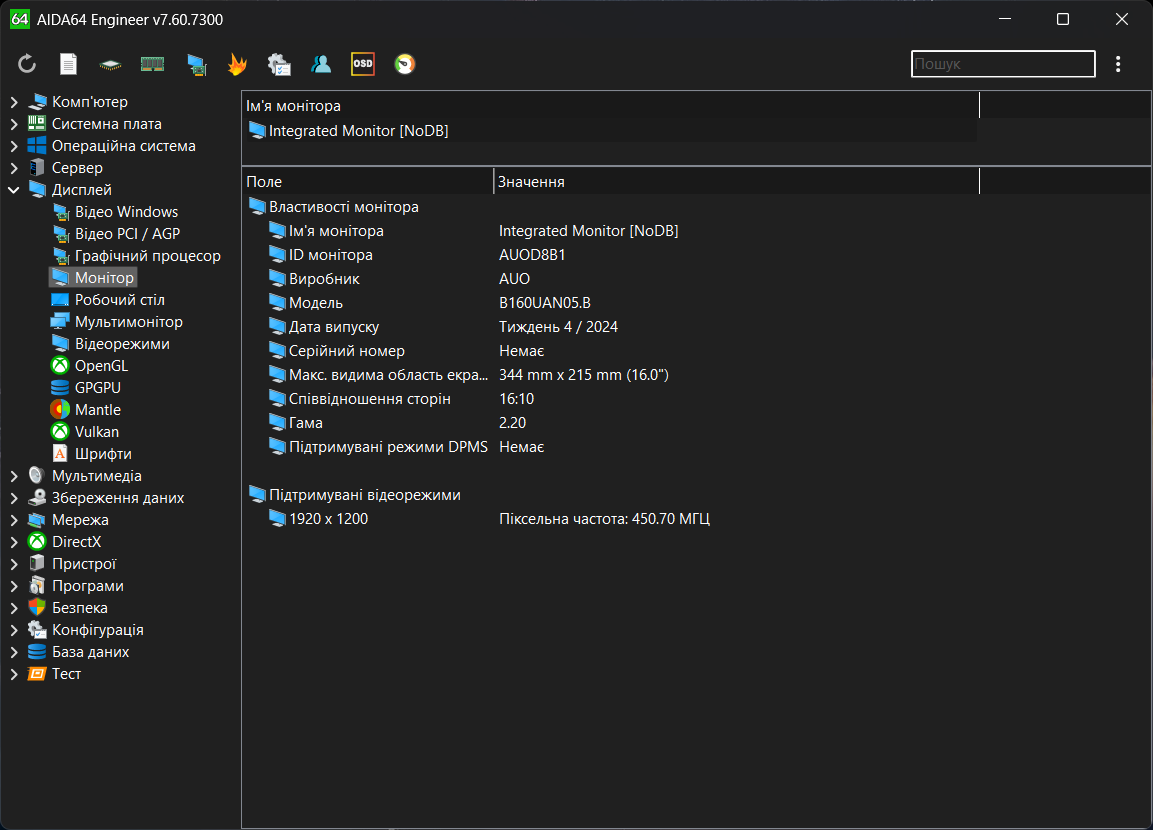Click the B160UAN05.B model value
Viewport: 1153px width, 830px height.
click(x=544, y=303)
